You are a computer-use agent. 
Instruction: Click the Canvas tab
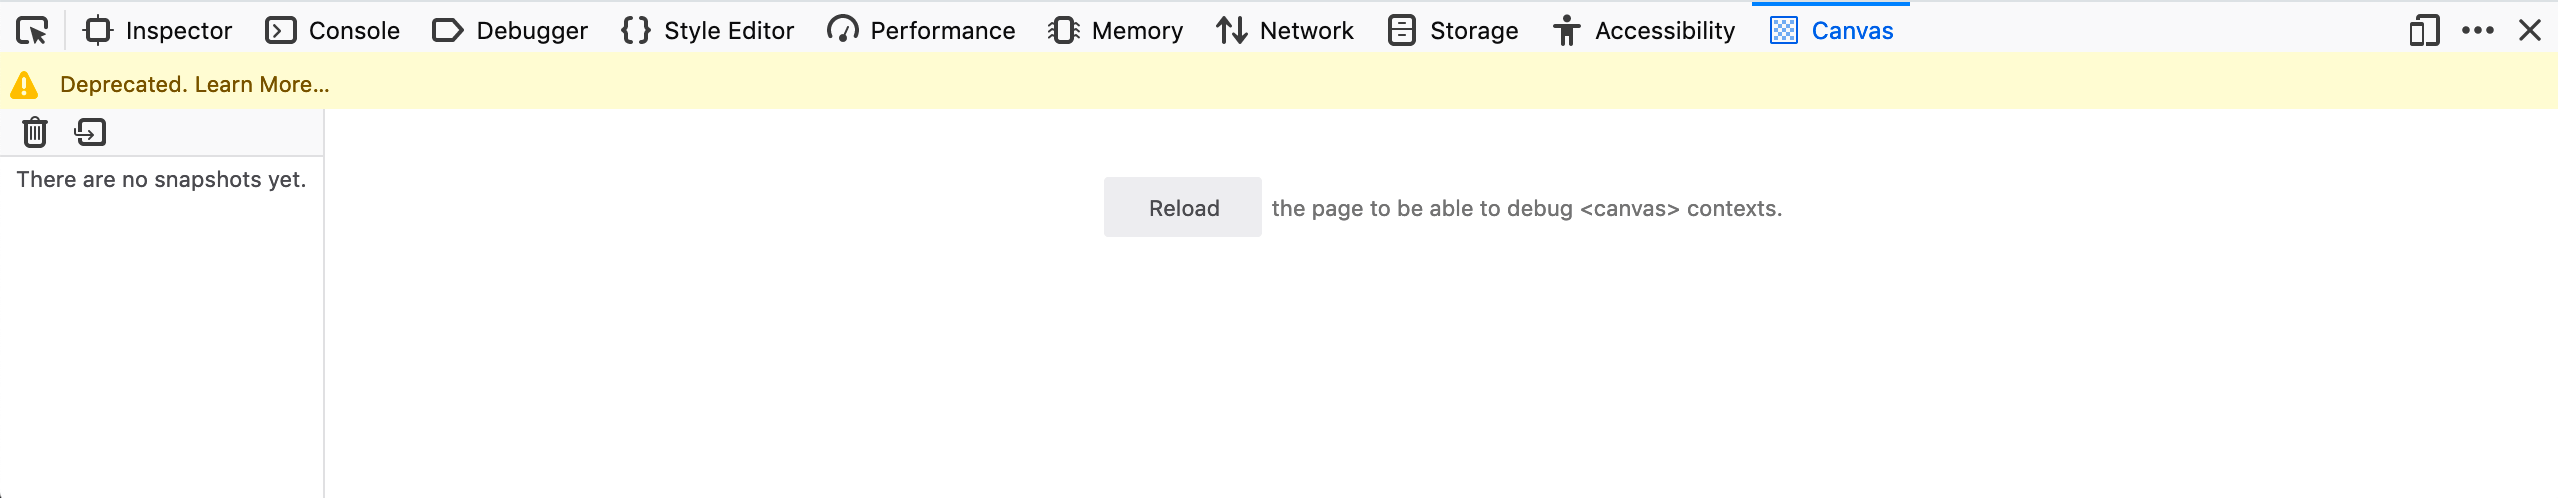[1831, 31]
